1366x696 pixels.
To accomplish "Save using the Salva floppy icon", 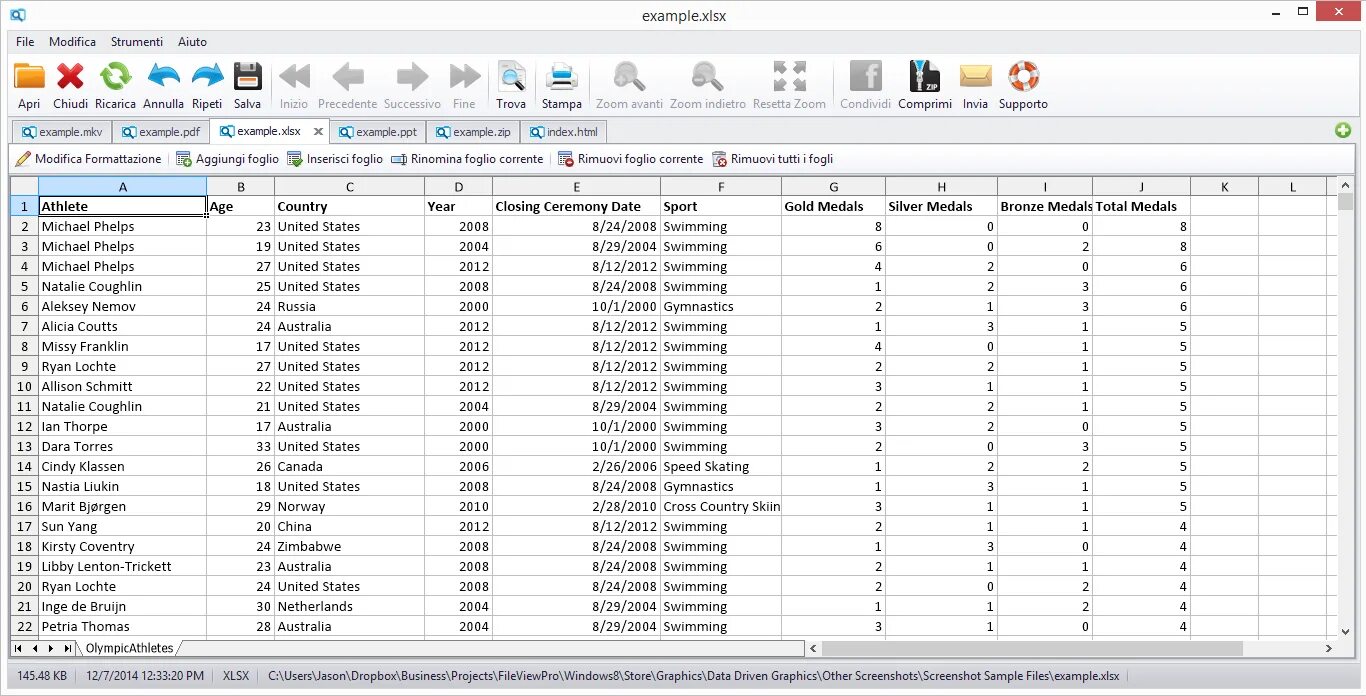I will [x=247, y=76].
